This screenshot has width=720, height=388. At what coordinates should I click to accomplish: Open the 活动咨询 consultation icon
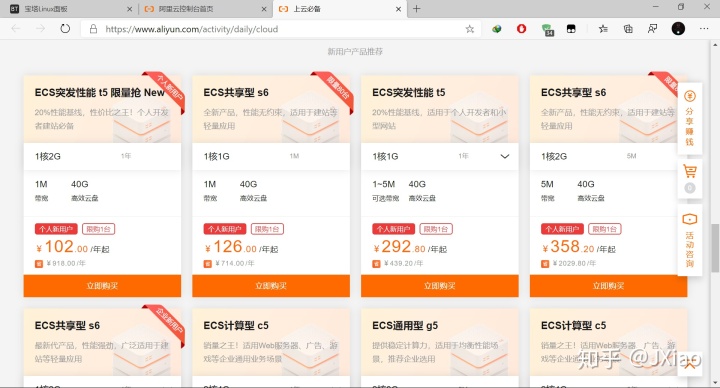click(690, 219)
